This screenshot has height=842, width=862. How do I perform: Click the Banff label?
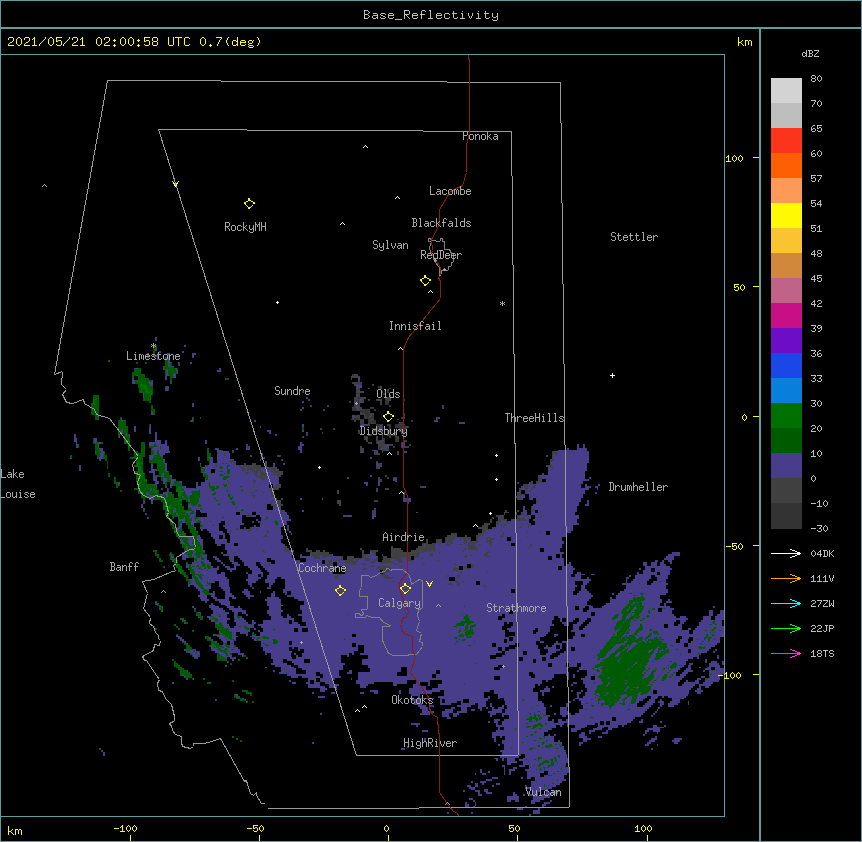pyautogui.click(x=124, y=567)
